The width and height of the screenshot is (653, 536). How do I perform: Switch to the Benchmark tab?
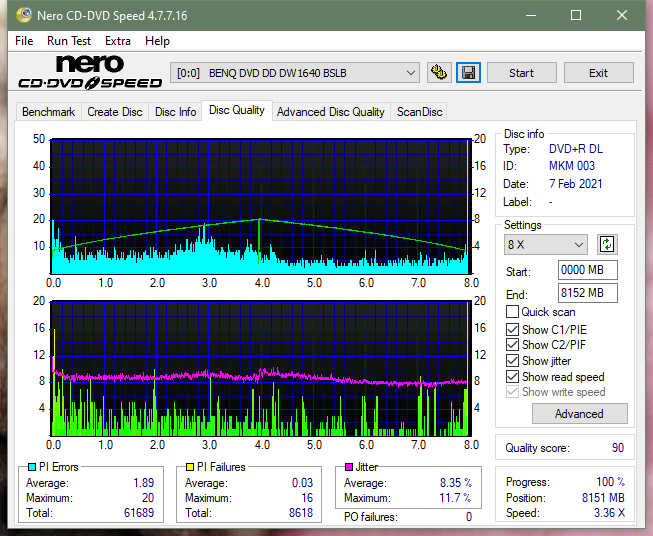pos(49,112)
